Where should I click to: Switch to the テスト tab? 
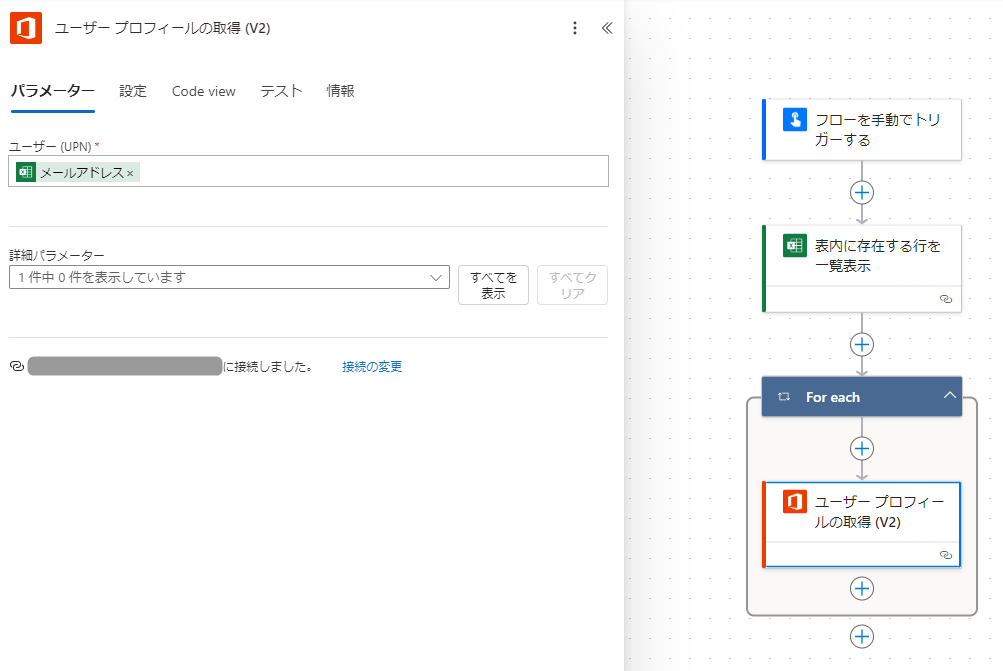[281, 91]
